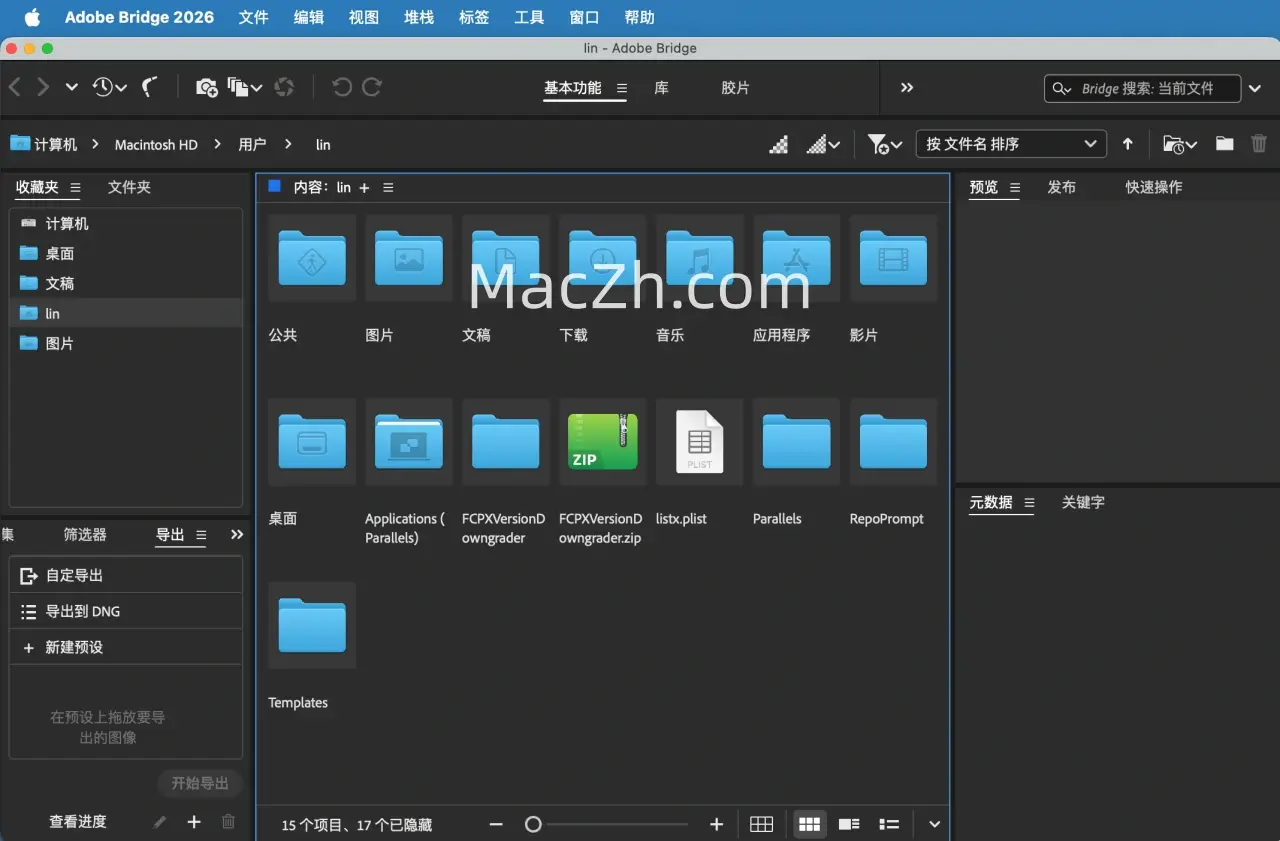
Task: Switch to the 筛选器 tab
Action: click(x=85, y=535)
